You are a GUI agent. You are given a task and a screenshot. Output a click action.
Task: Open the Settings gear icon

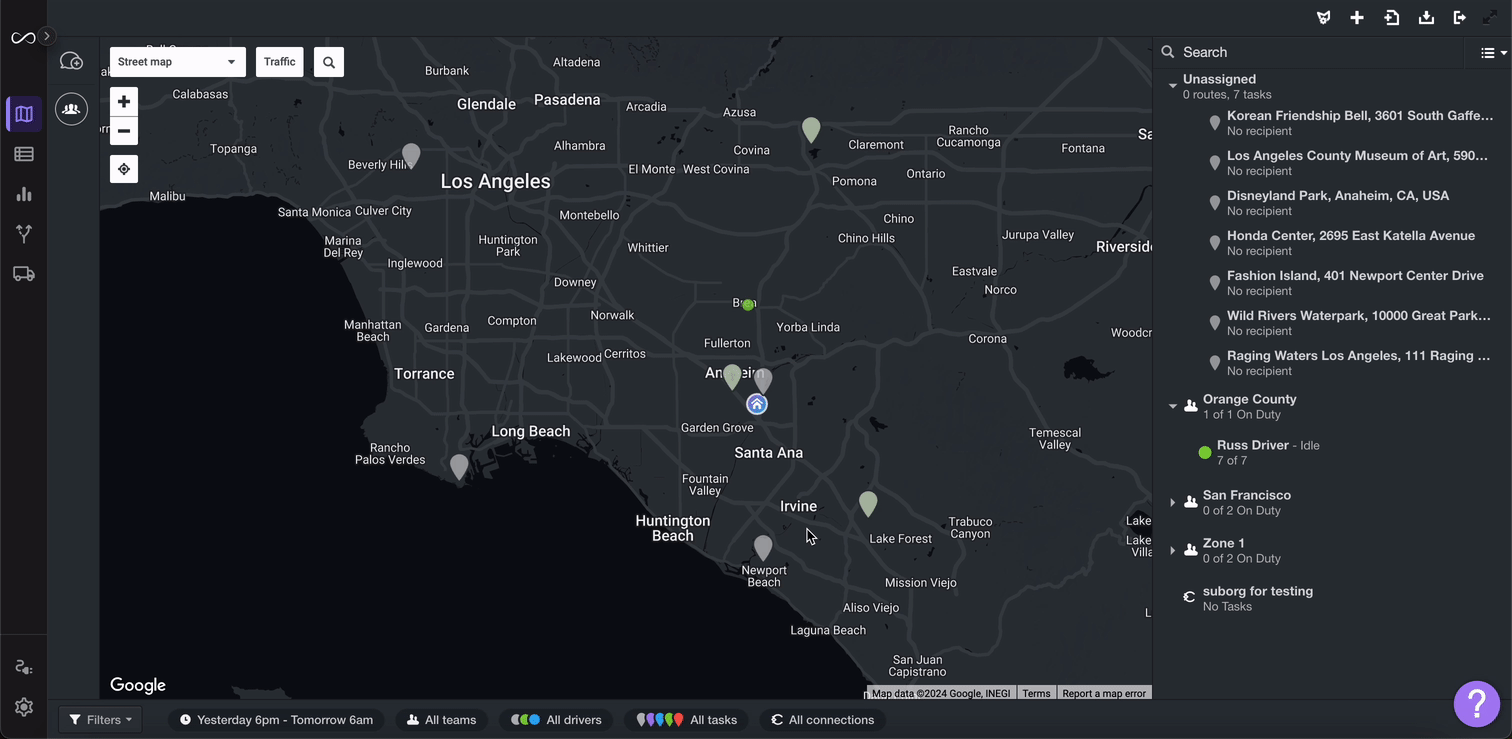pos(24,707)
